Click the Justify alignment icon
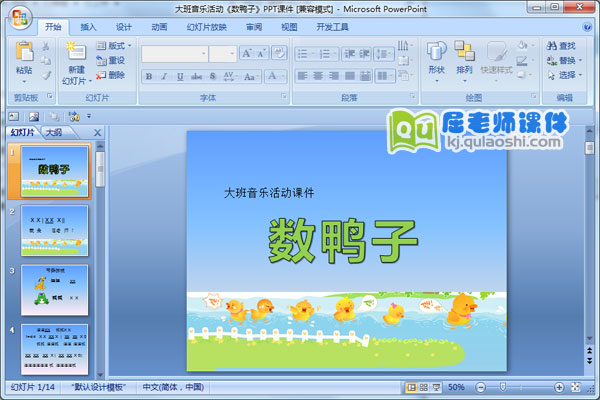600x400 pixels. pos(349,76)
